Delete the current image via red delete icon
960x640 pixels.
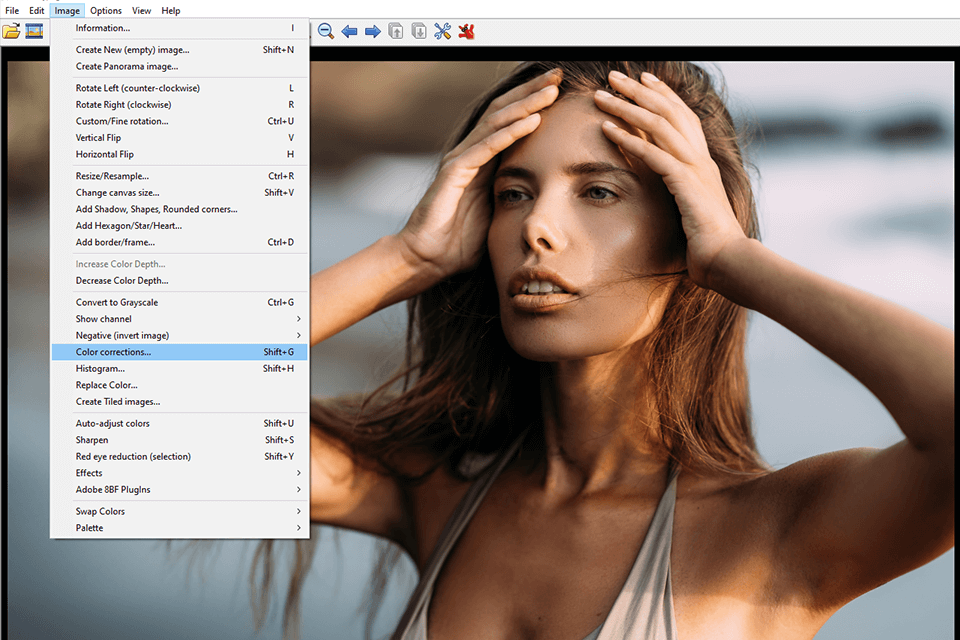click(466, 31)
